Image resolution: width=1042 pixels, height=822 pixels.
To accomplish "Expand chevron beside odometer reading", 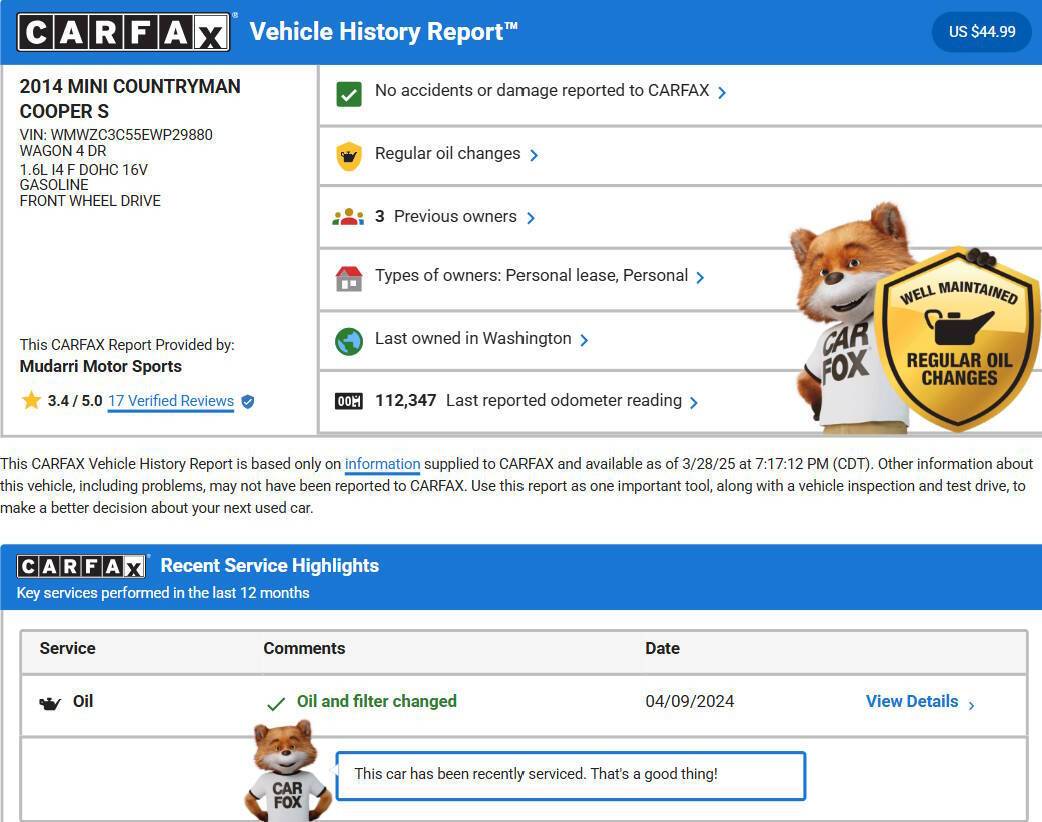I will click(694, 403).
